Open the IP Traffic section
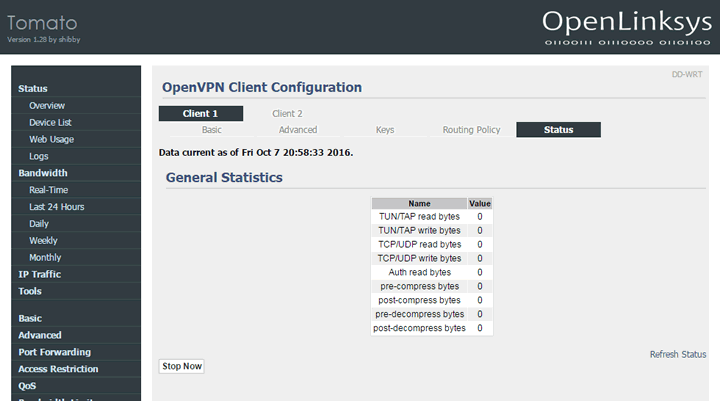Screen dimensions: 720x401 pyautogui.click(x=39, y=274)
